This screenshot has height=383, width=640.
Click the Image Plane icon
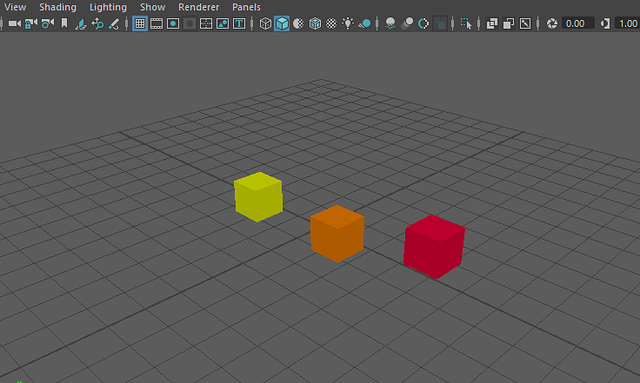[x=80, y=24]
